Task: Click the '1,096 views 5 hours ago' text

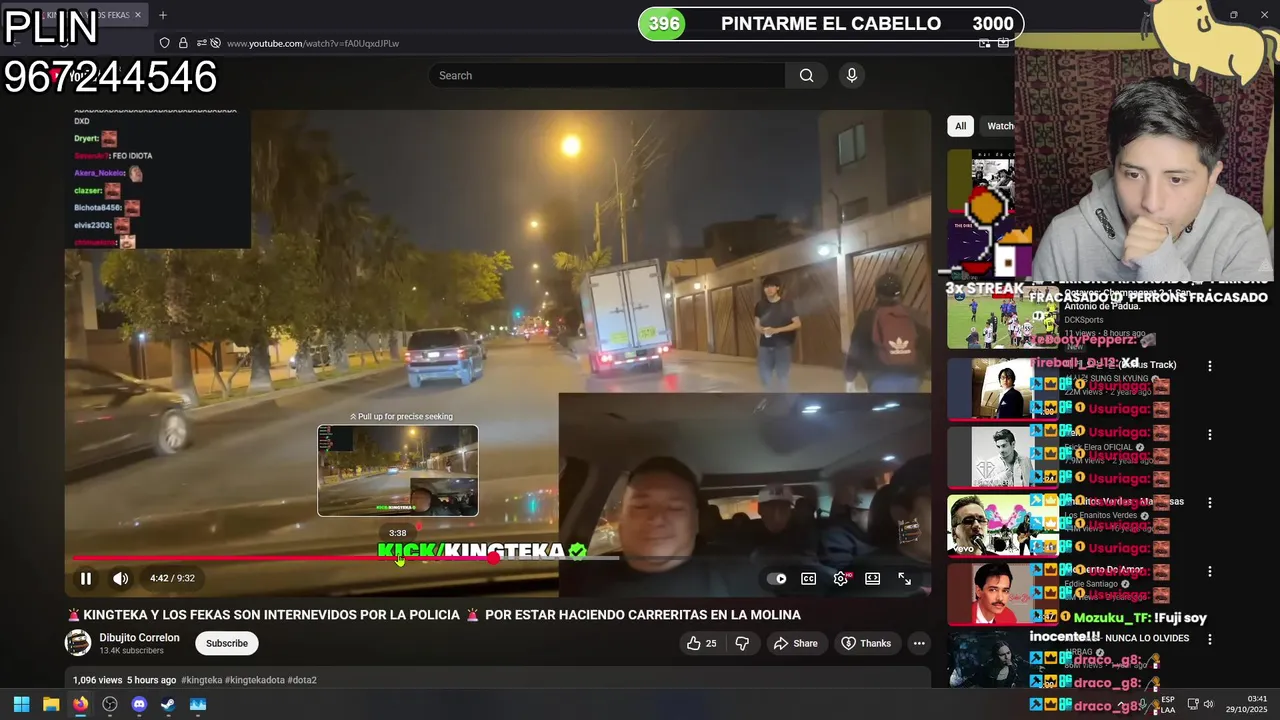Action: (125, 680)
